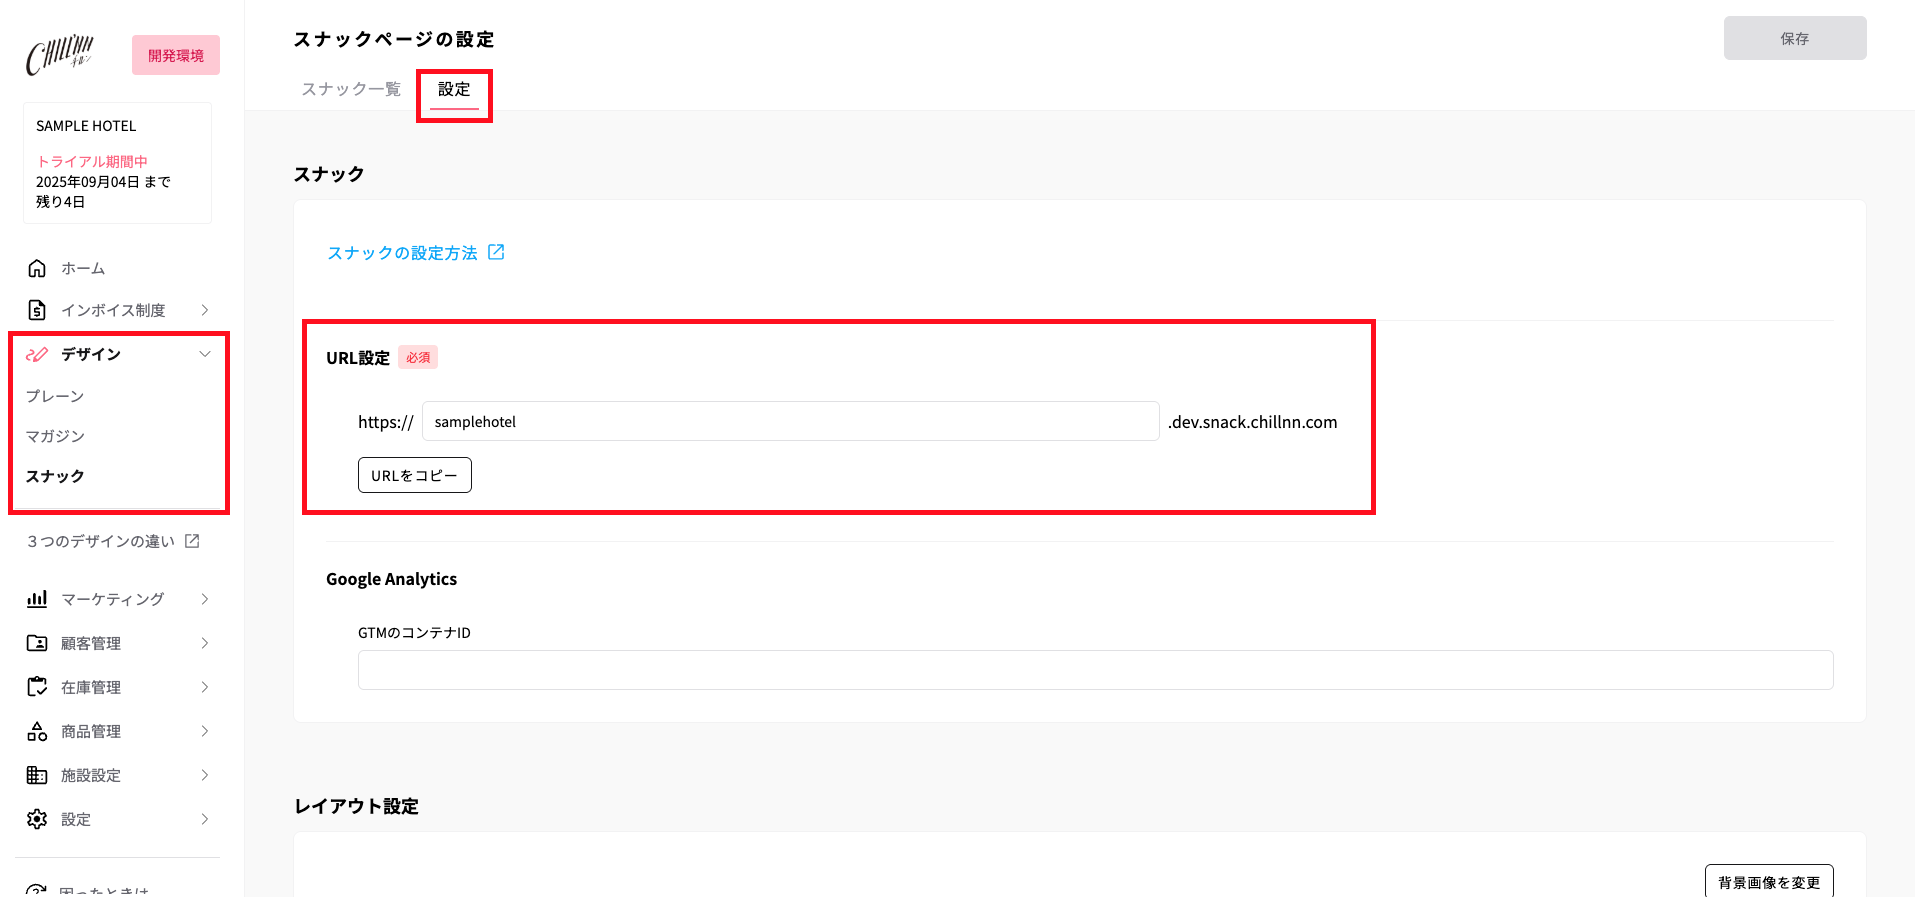Viewport: 1915px width, 897px height.
Task: Click the CHILLNN logo icon
Action: click(x=59, y=55)
